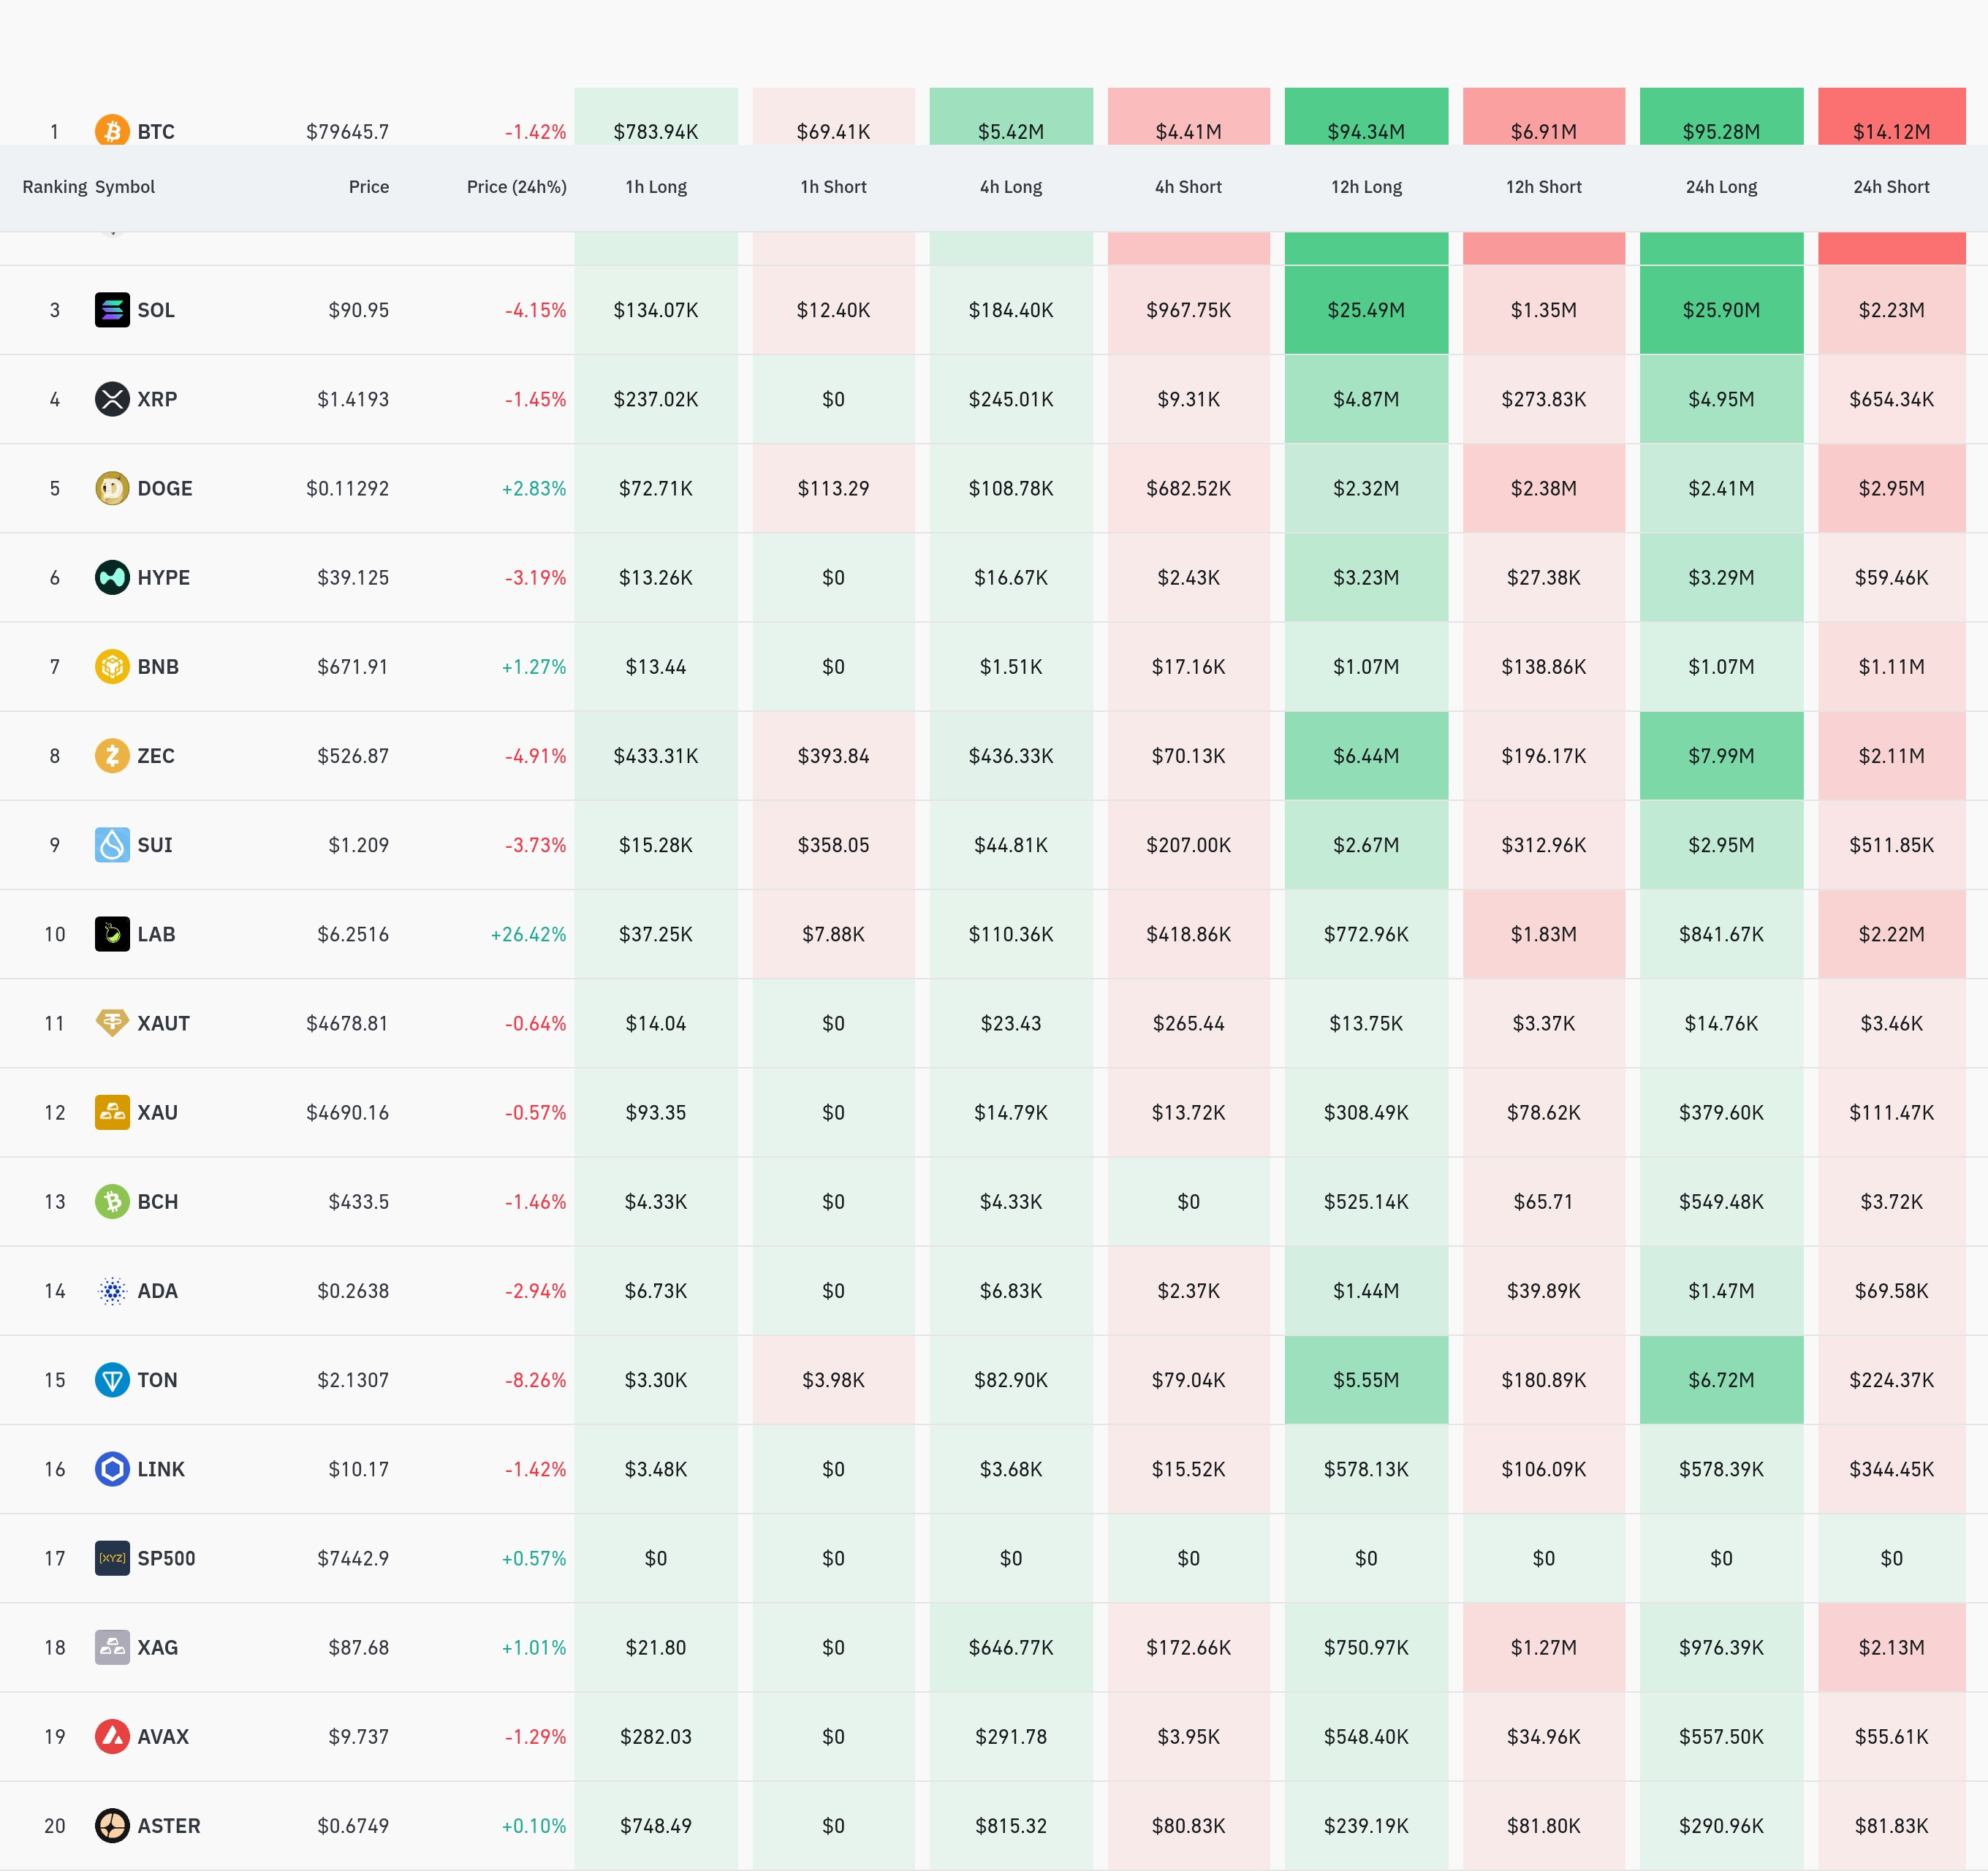
Task: Select BTC 24h Short cell $14.12M
Action: (1891, 117)
